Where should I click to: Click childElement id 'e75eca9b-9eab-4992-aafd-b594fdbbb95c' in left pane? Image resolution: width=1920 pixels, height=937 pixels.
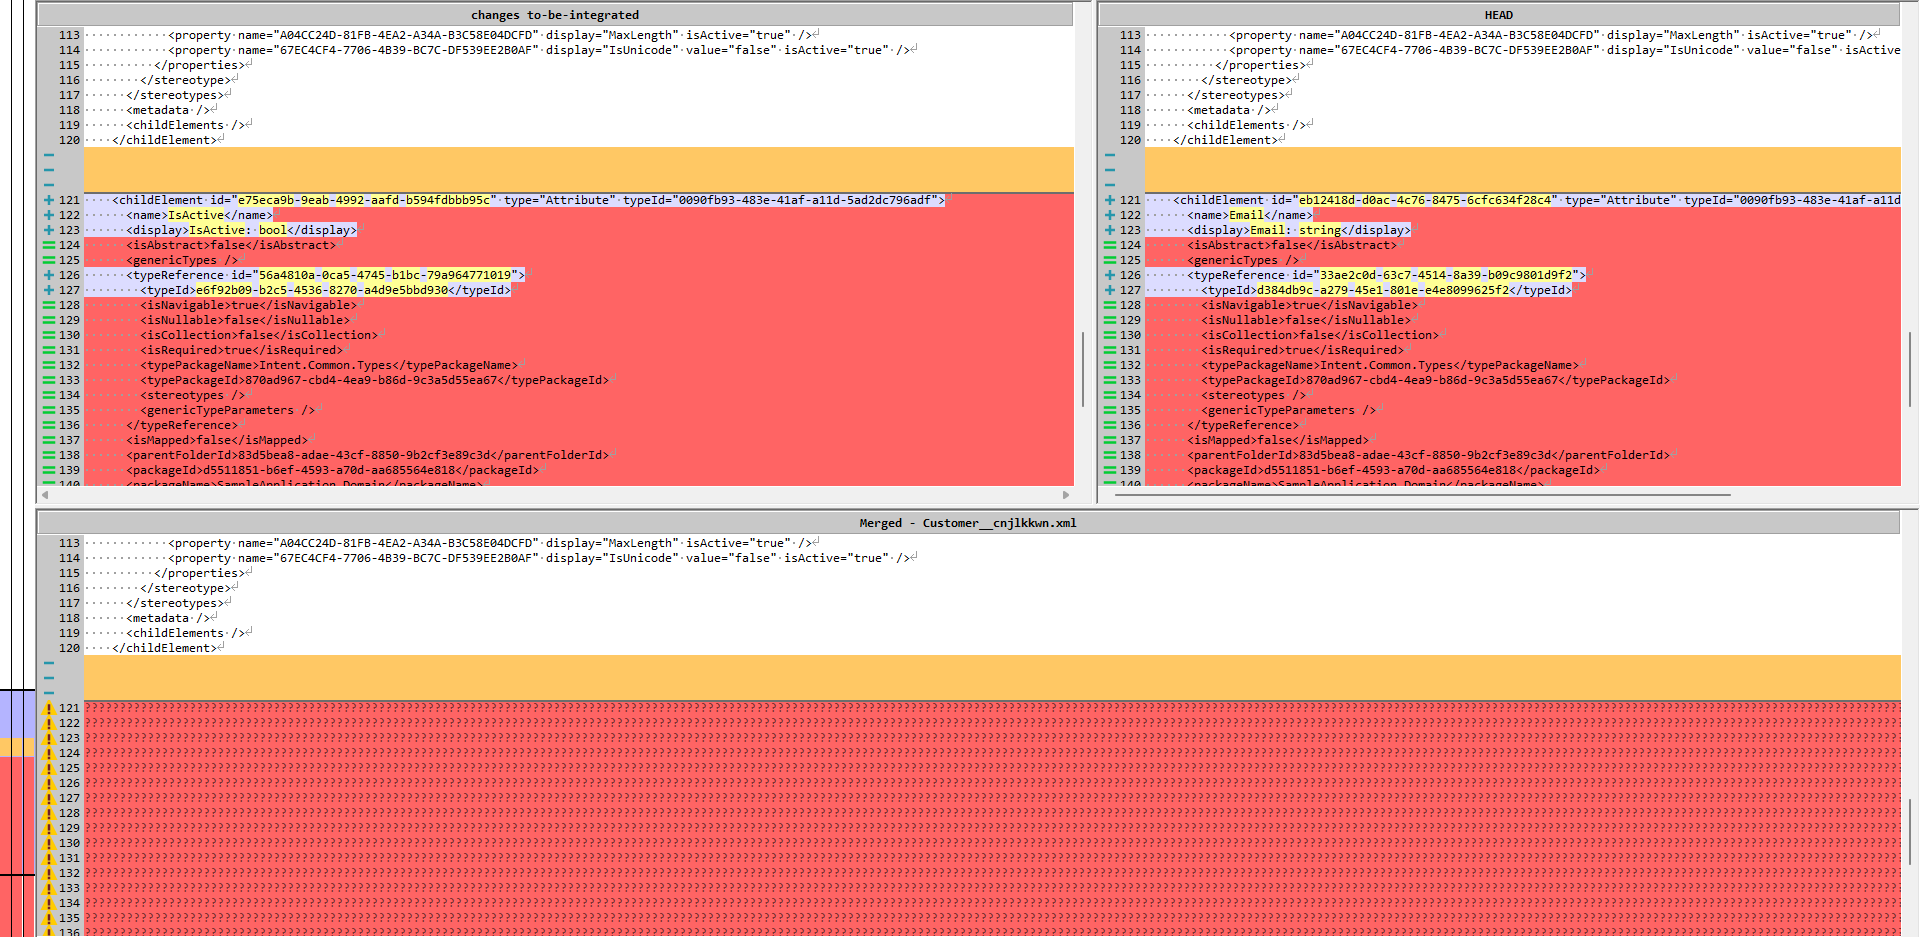(x=364, y=200)
